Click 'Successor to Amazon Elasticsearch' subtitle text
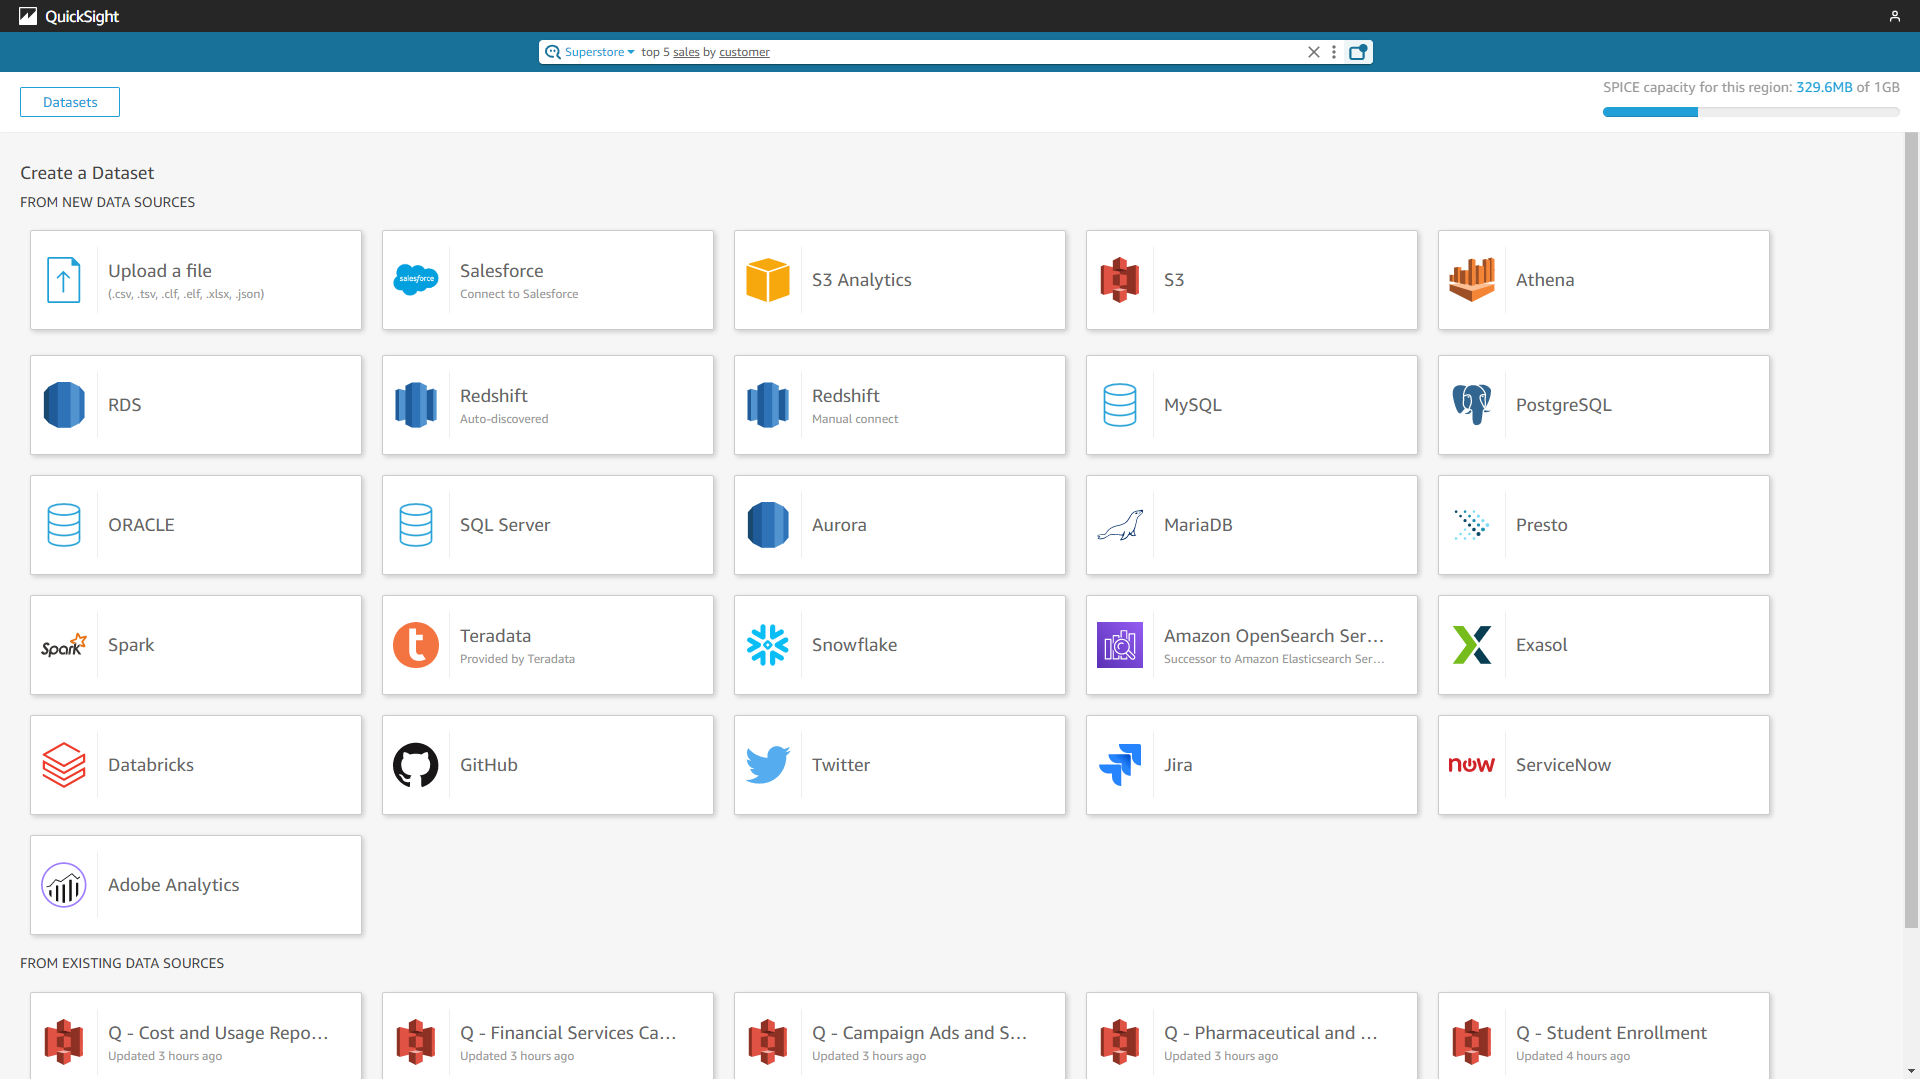 pos(1274,659)
